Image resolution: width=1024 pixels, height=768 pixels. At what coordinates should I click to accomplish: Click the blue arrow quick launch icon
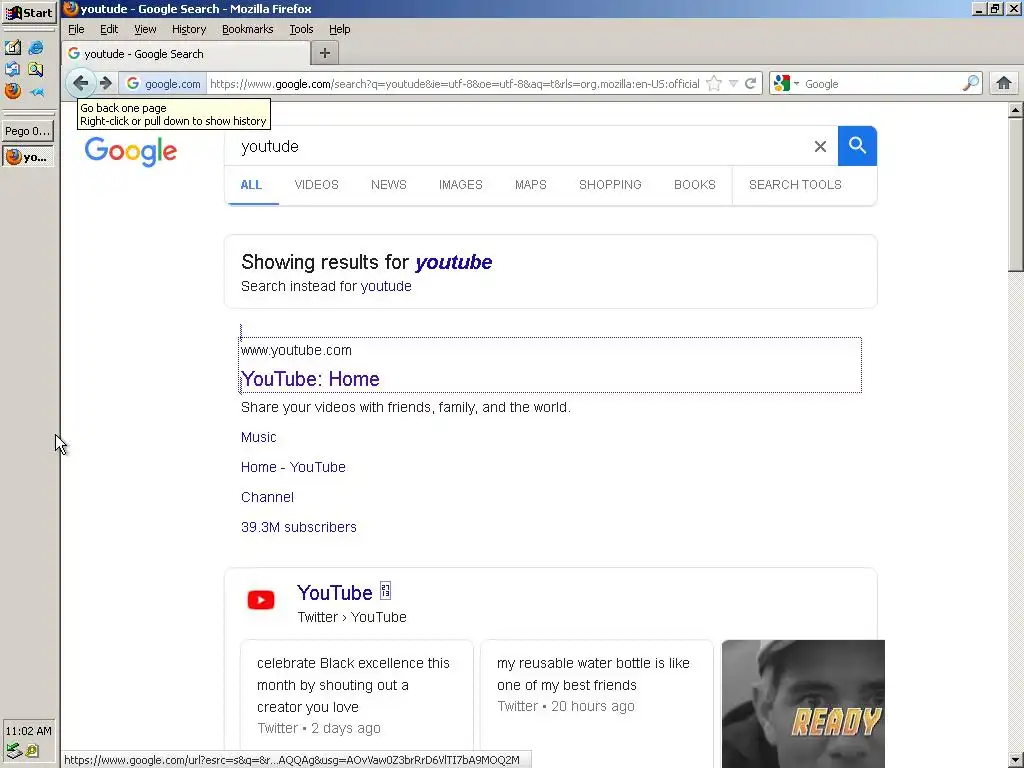click(x=37, y=92)
